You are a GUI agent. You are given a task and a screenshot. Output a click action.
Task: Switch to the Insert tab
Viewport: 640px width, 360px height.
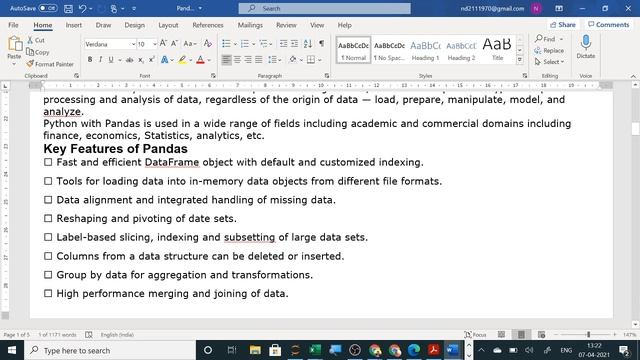(73, 25)
